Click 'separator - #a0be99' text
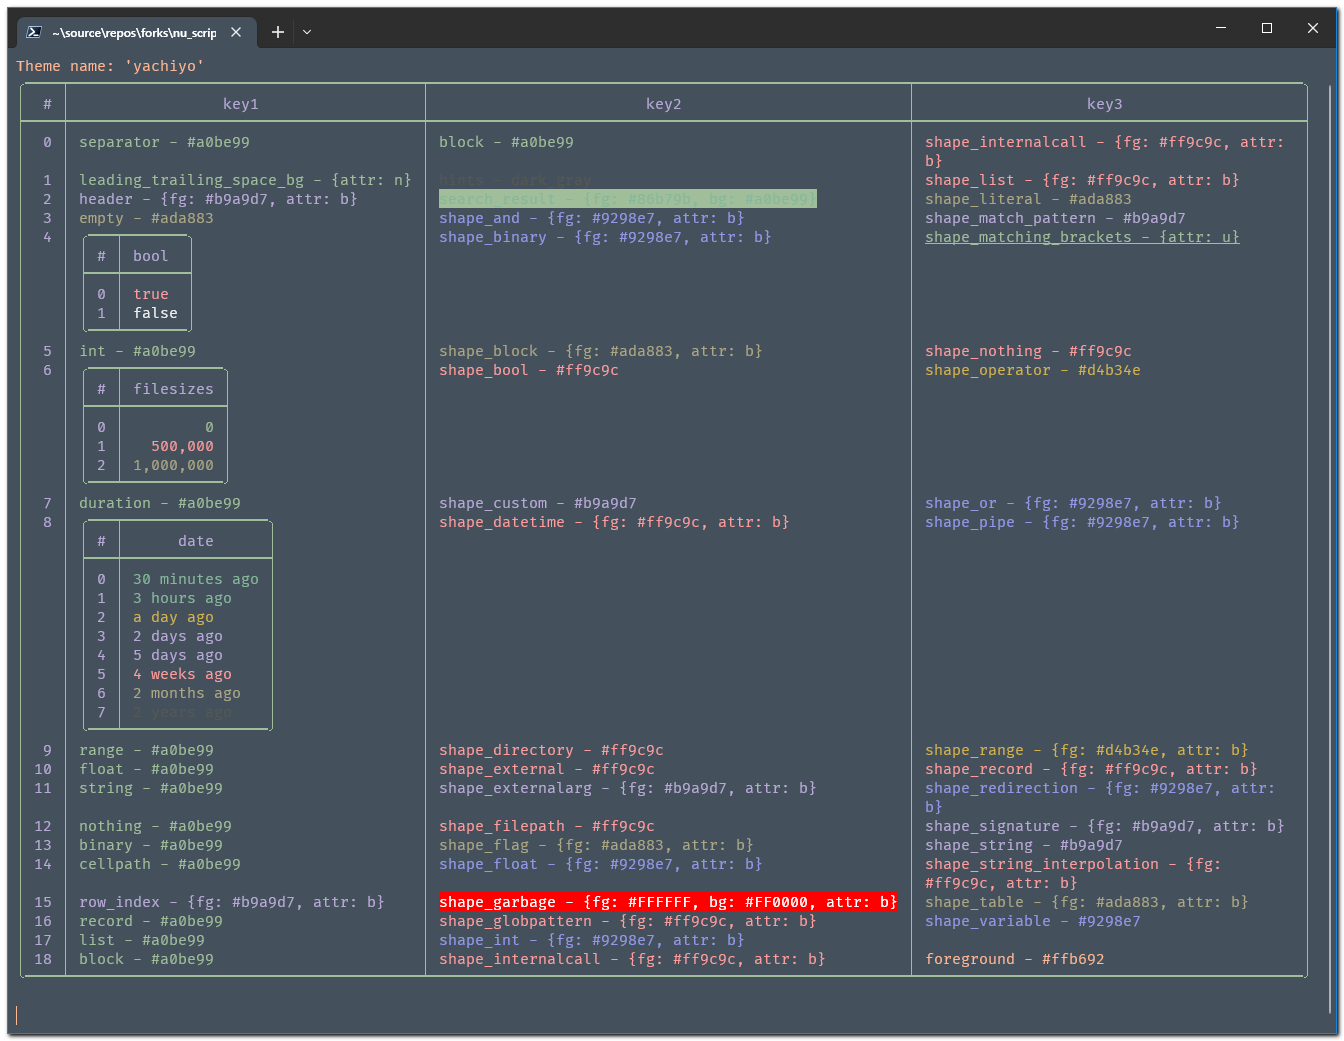The height and width of the screenshot is (1041, 1344). click(165, 142)
